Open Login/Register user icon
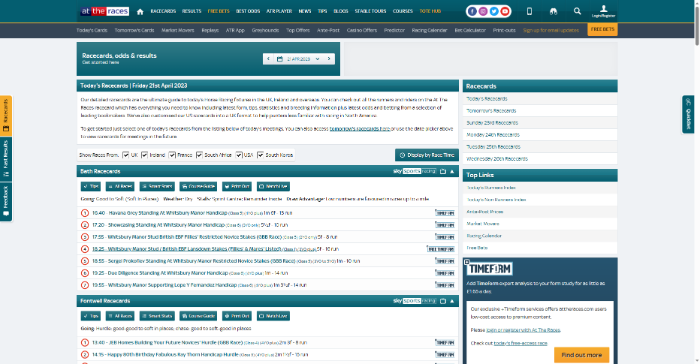 (604, 11)
